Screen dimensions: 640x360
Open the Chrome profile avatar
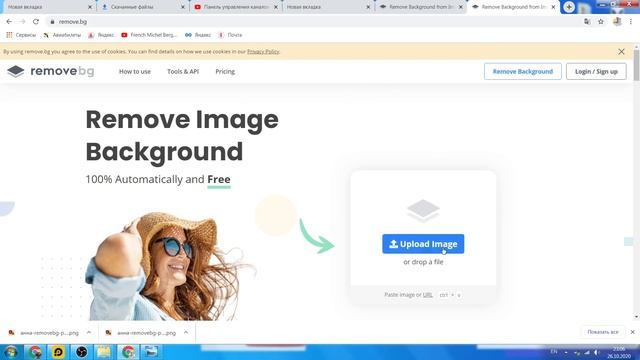617,22
